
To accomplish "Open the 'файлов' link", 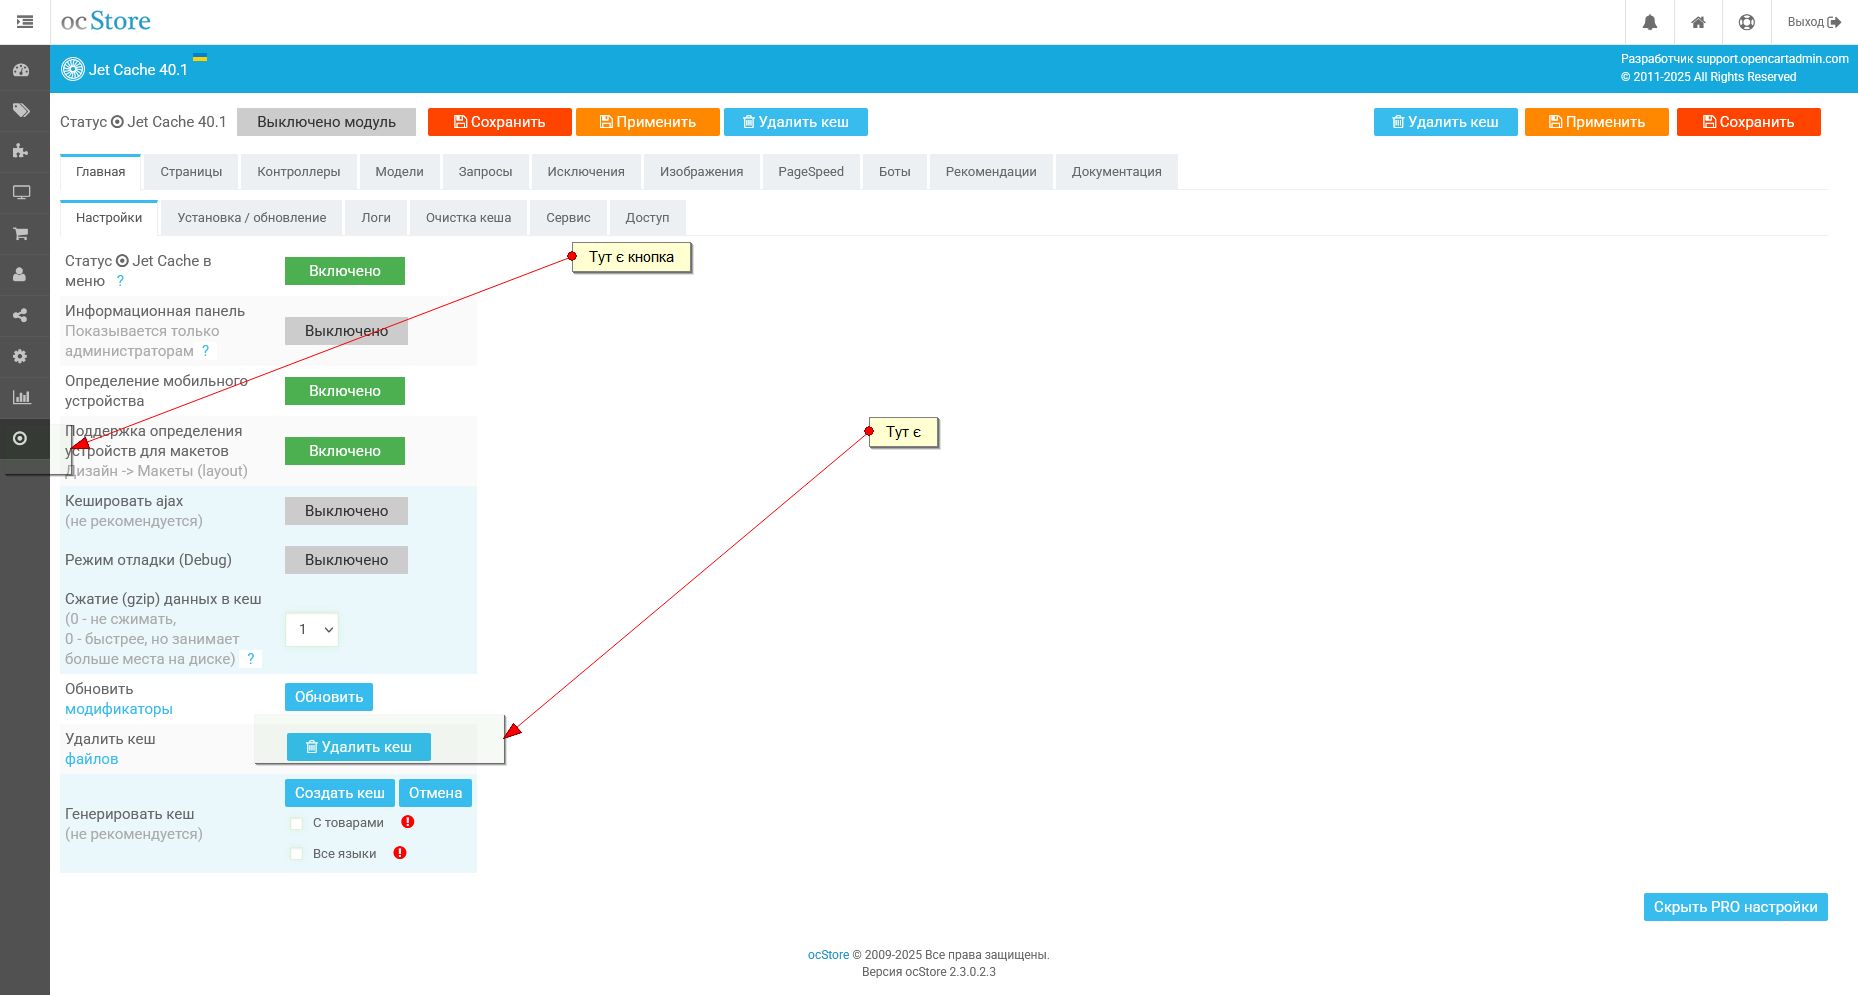I will coord(92,759).
